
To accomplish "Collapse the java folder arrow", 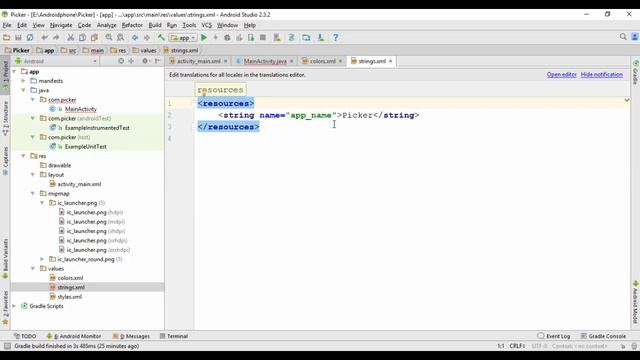I will (24, 90).
